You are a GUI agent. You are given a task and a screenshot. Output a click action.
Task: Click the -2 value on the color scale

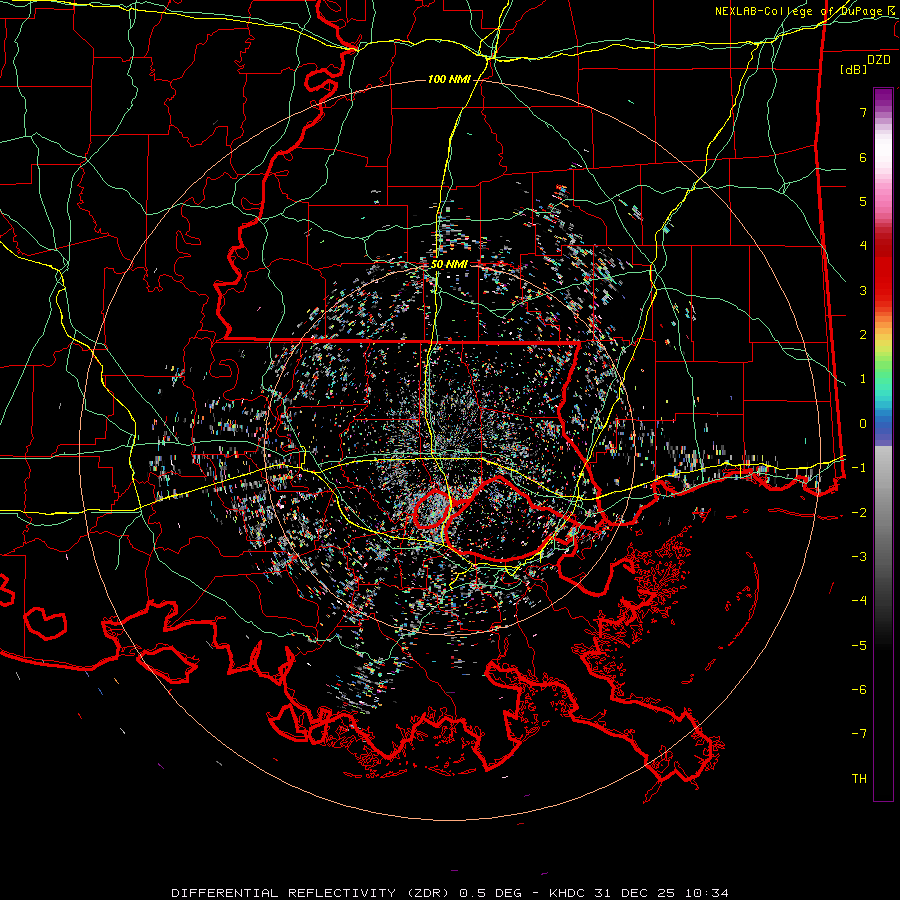[859, 512]
